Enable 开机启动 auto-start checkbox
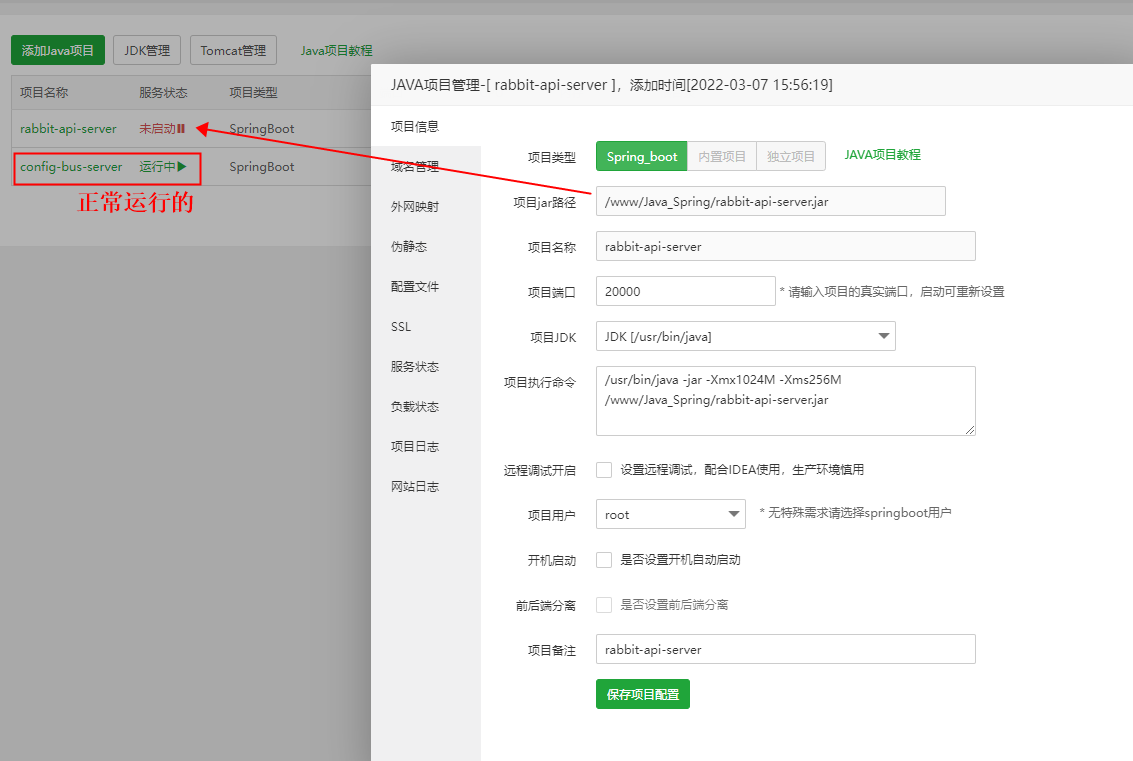This screenshot has height=761, width=1133. point(604,560)
